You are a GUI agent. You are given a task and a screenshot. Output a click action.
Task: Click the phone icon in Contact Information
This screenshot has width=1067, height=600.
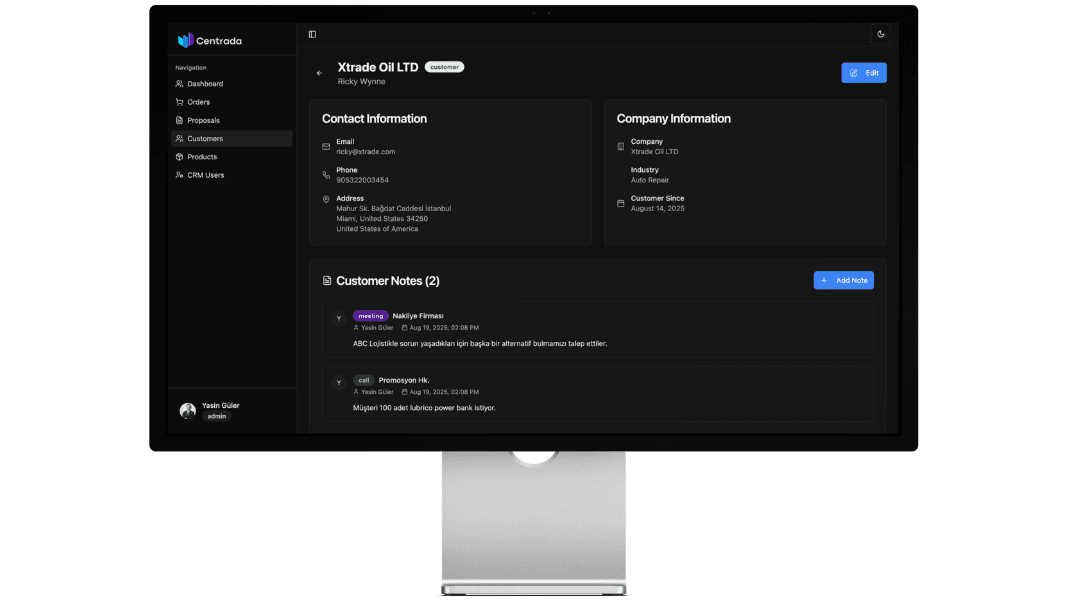tap(326, 175)
